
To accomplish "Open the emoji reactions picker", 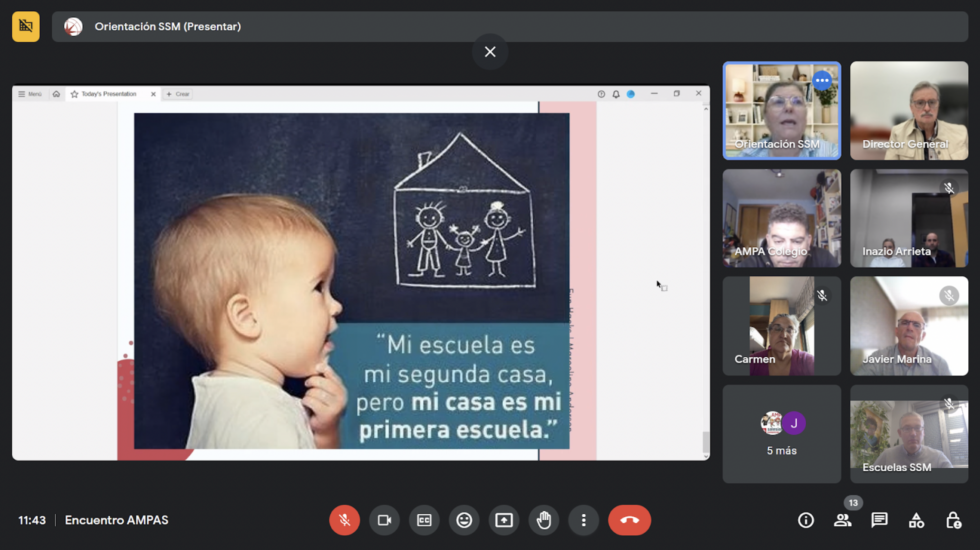I will (x=464, y=520).
